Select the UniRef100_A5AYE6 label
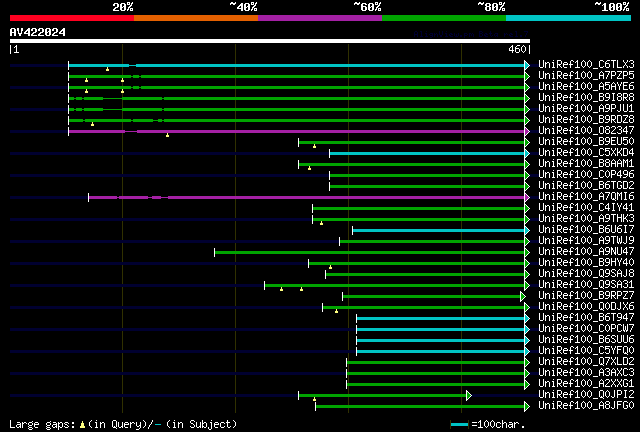Screen dimensions: 640x432 coord(586,87)
